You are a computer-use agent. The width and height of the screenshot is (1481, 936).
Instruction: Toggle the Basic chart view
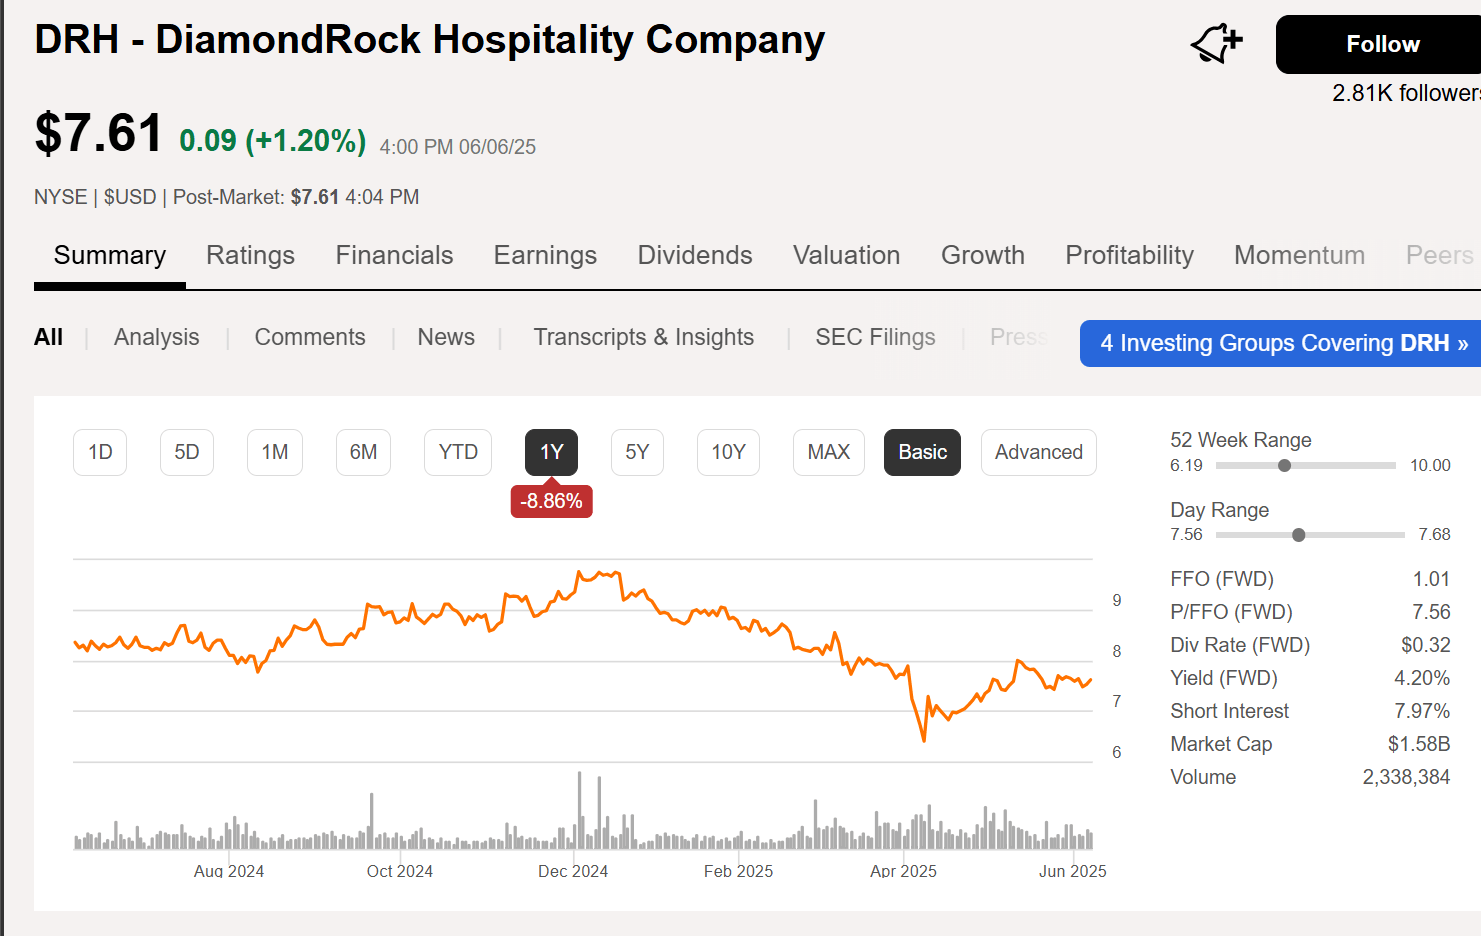click(921, 452)
